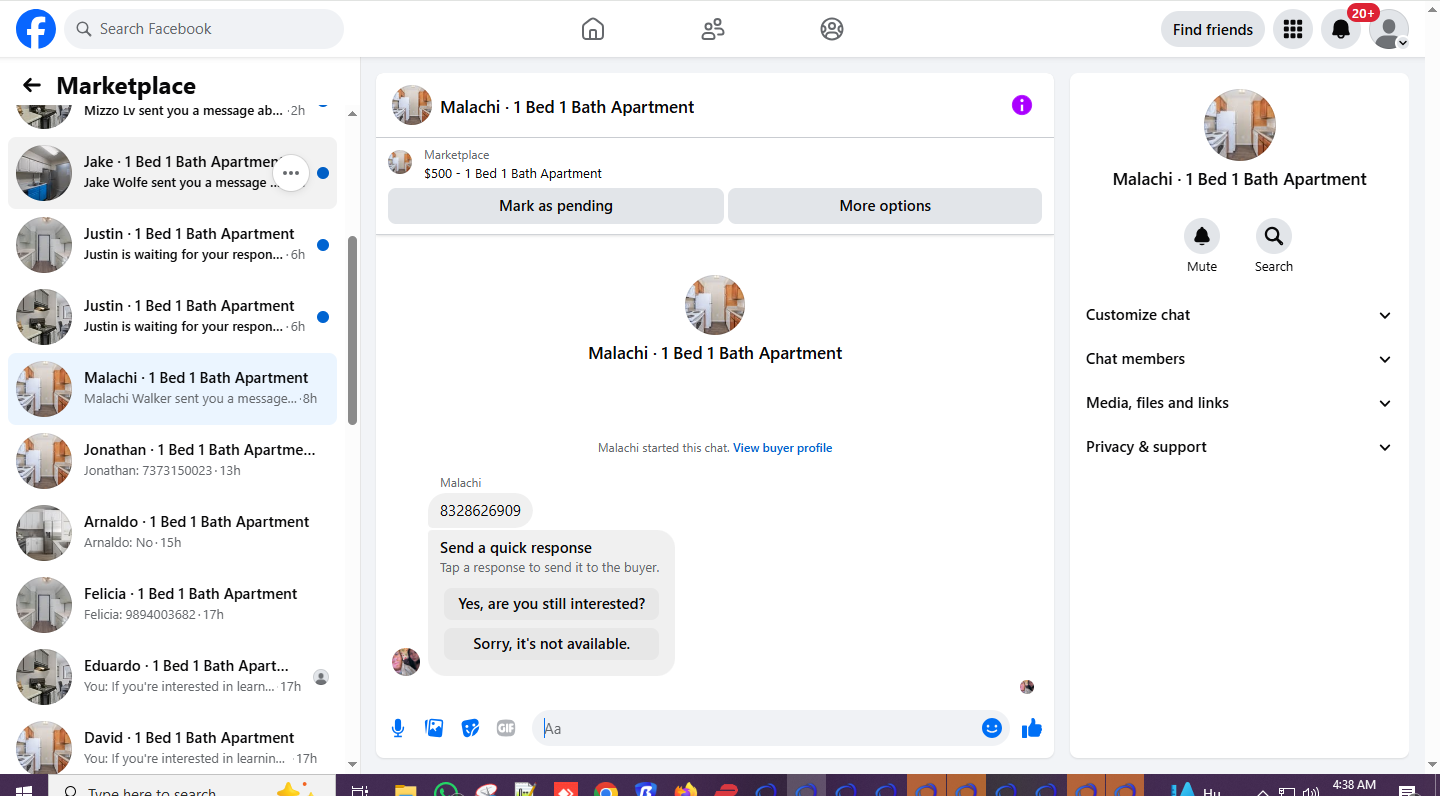Click the conversation list scroll-down arrow

coord(352,765)
